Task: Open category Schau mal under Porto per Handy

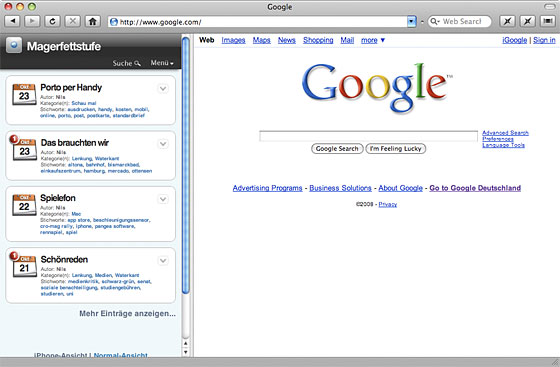Action: pyautogui.click(x=84, y=103)
